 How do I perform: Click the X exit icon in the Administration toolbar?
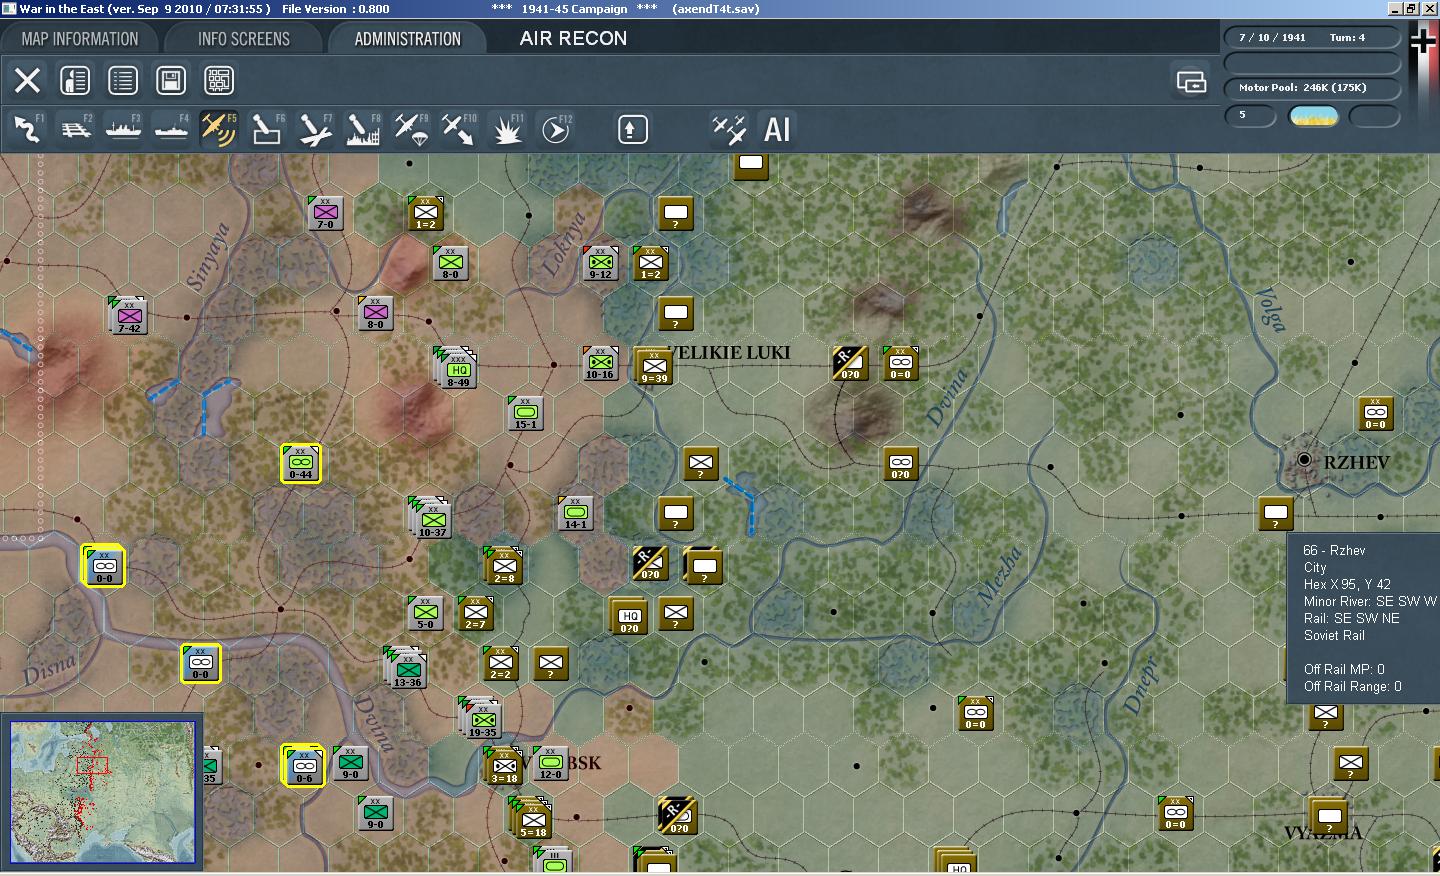click(27, 80)
